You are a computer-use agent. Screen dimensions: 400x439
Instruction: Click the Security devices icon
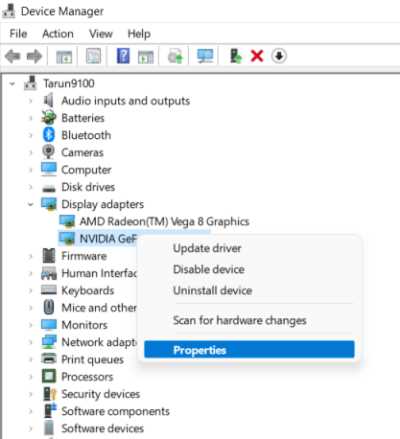click(49, 394)
